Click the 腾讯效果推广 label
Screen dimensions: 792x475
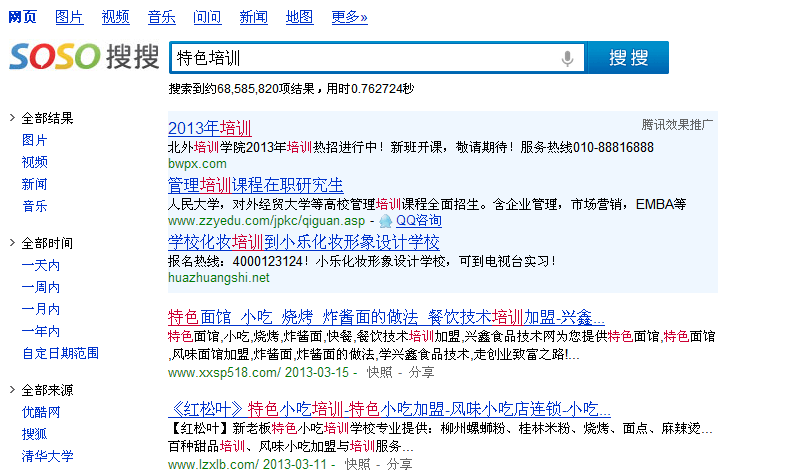click(x=677, y=124)
